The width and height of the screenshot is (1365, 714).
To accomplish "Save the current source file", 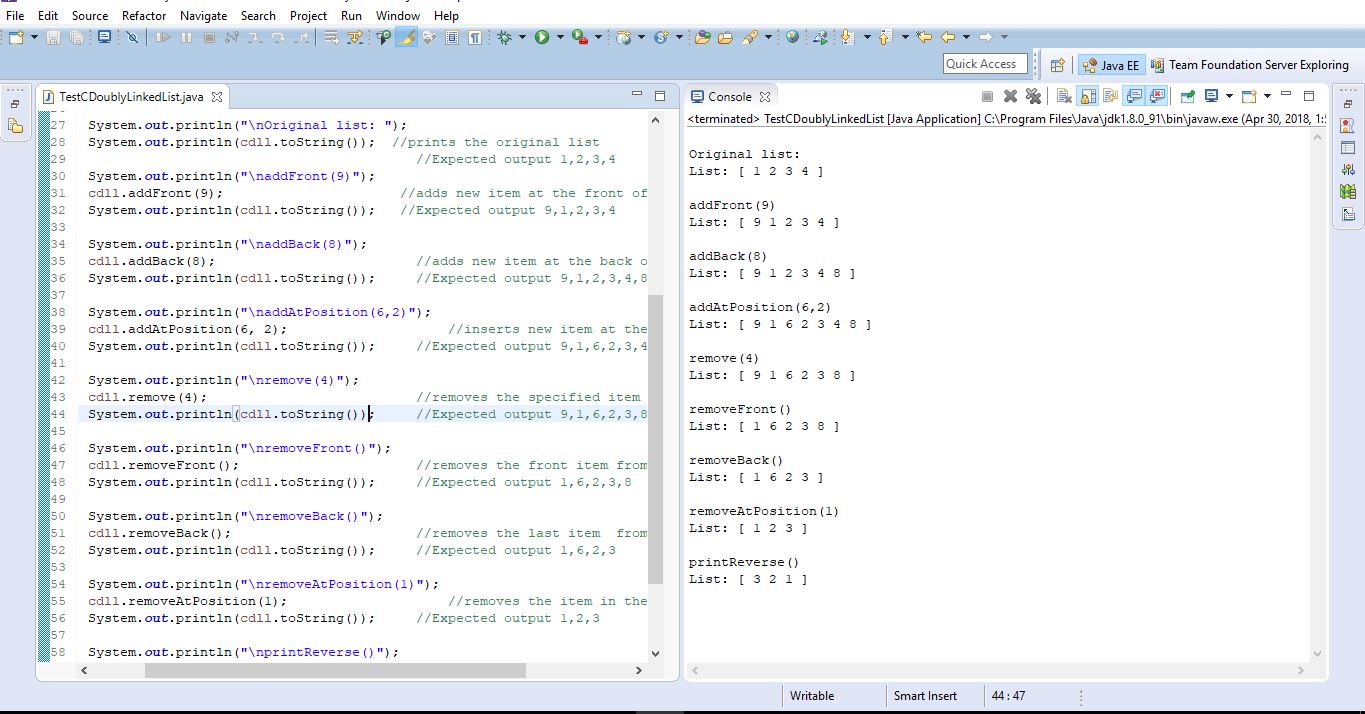I will coord(53,37).
